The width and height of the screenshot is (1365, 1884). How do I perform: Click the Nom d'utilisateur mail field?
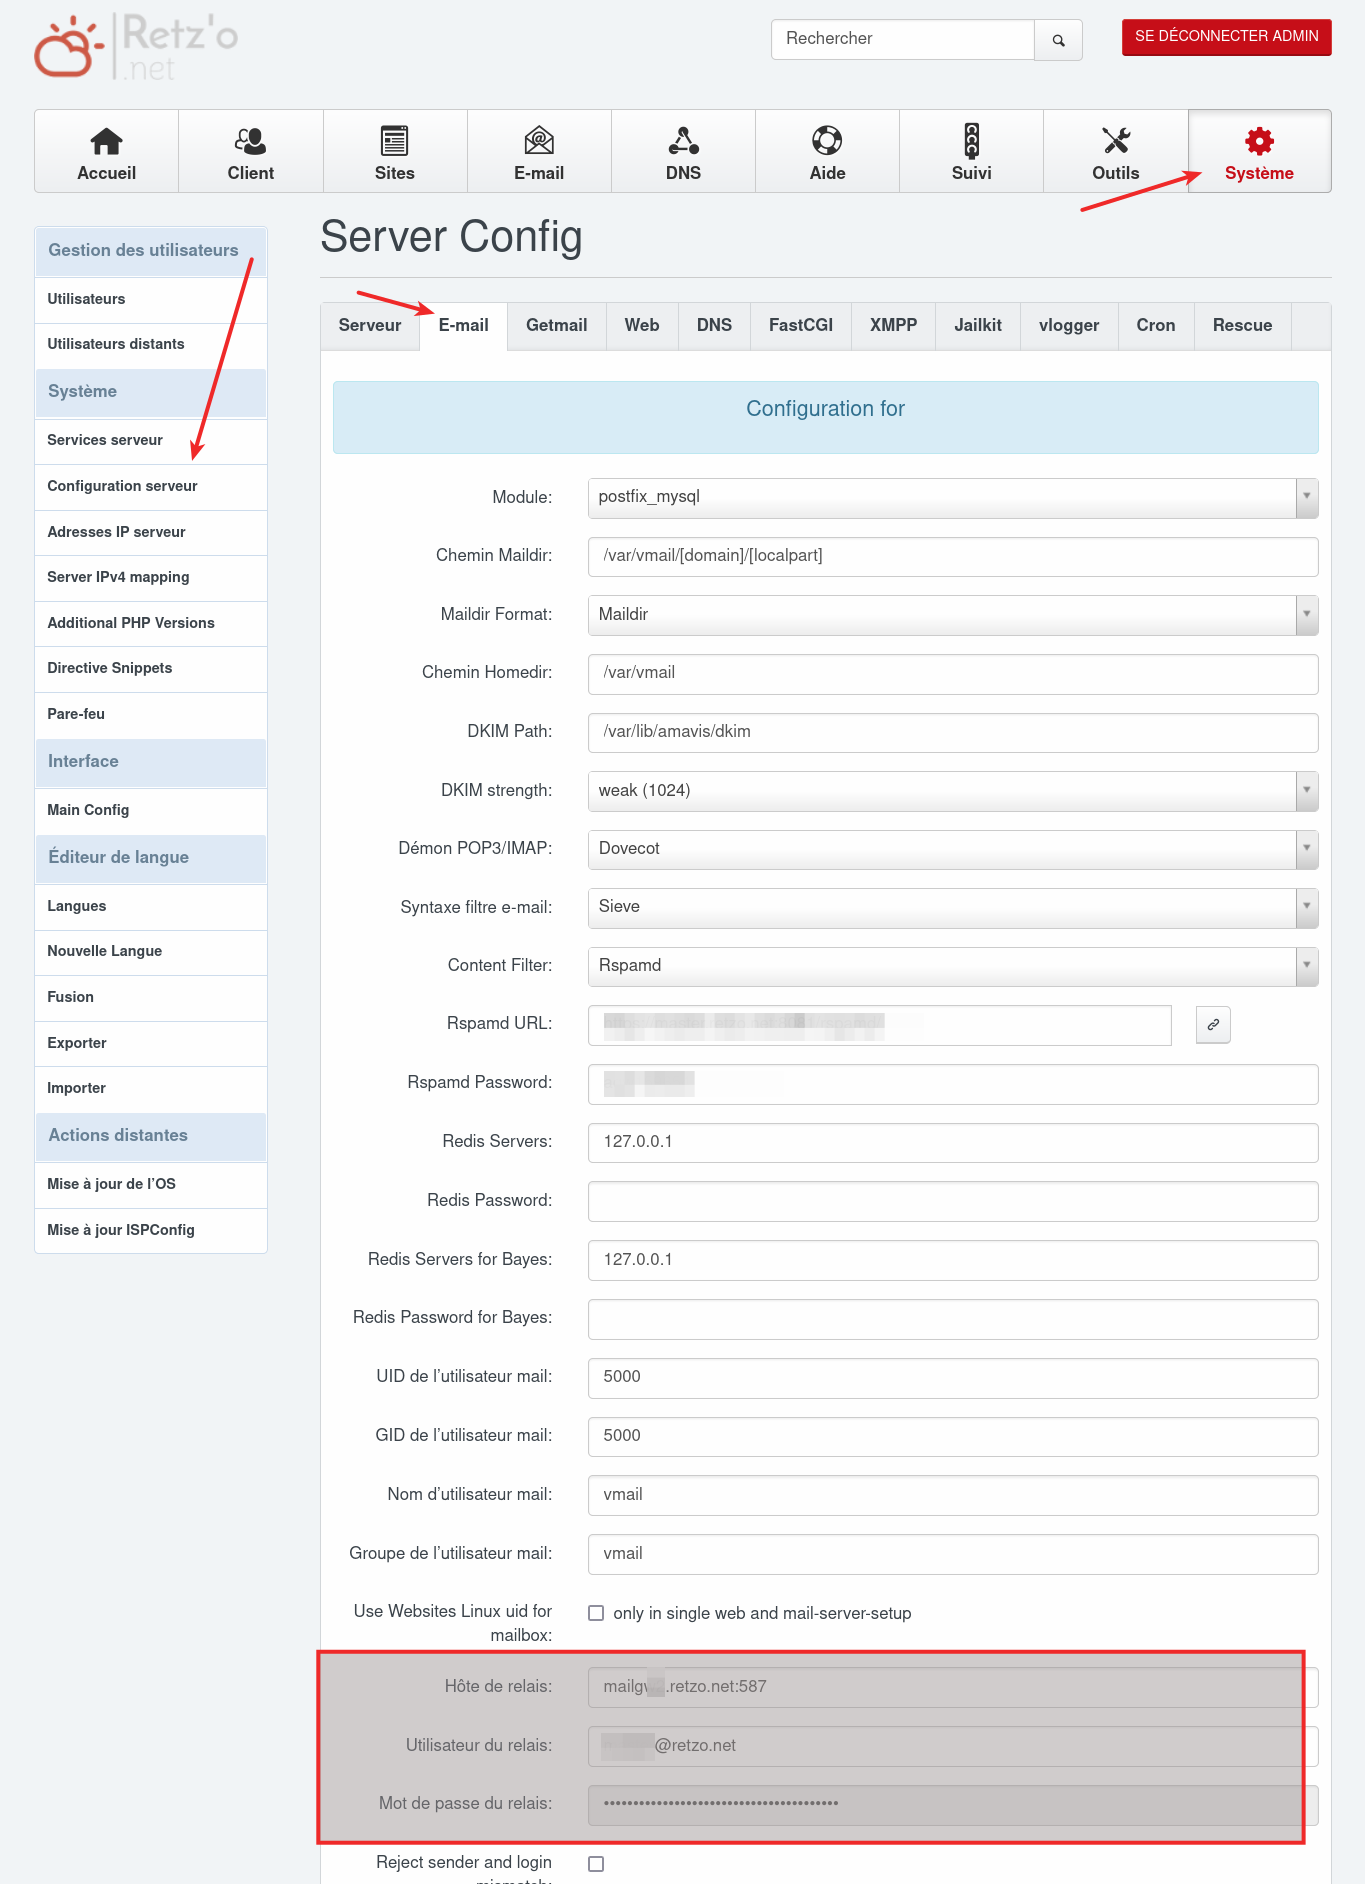[x=953, y=1495]
